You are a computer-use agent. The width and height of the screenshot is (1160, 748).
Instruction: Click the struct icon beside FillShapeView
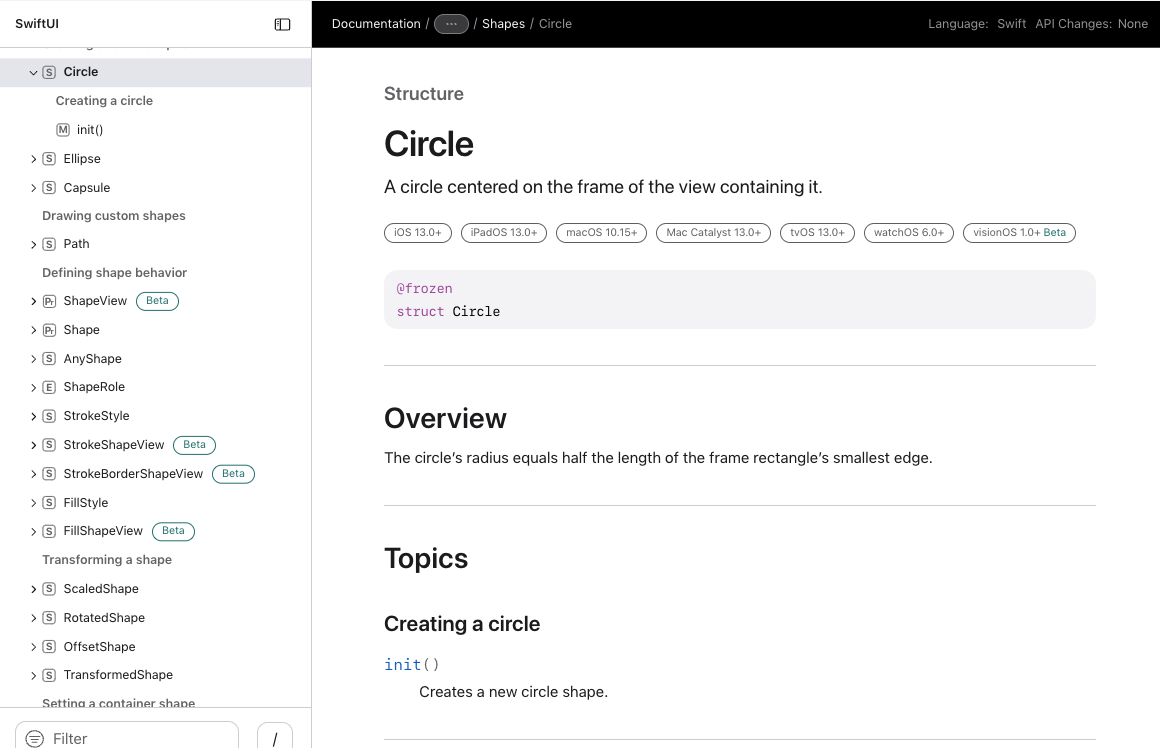click(x=49, y=531)
